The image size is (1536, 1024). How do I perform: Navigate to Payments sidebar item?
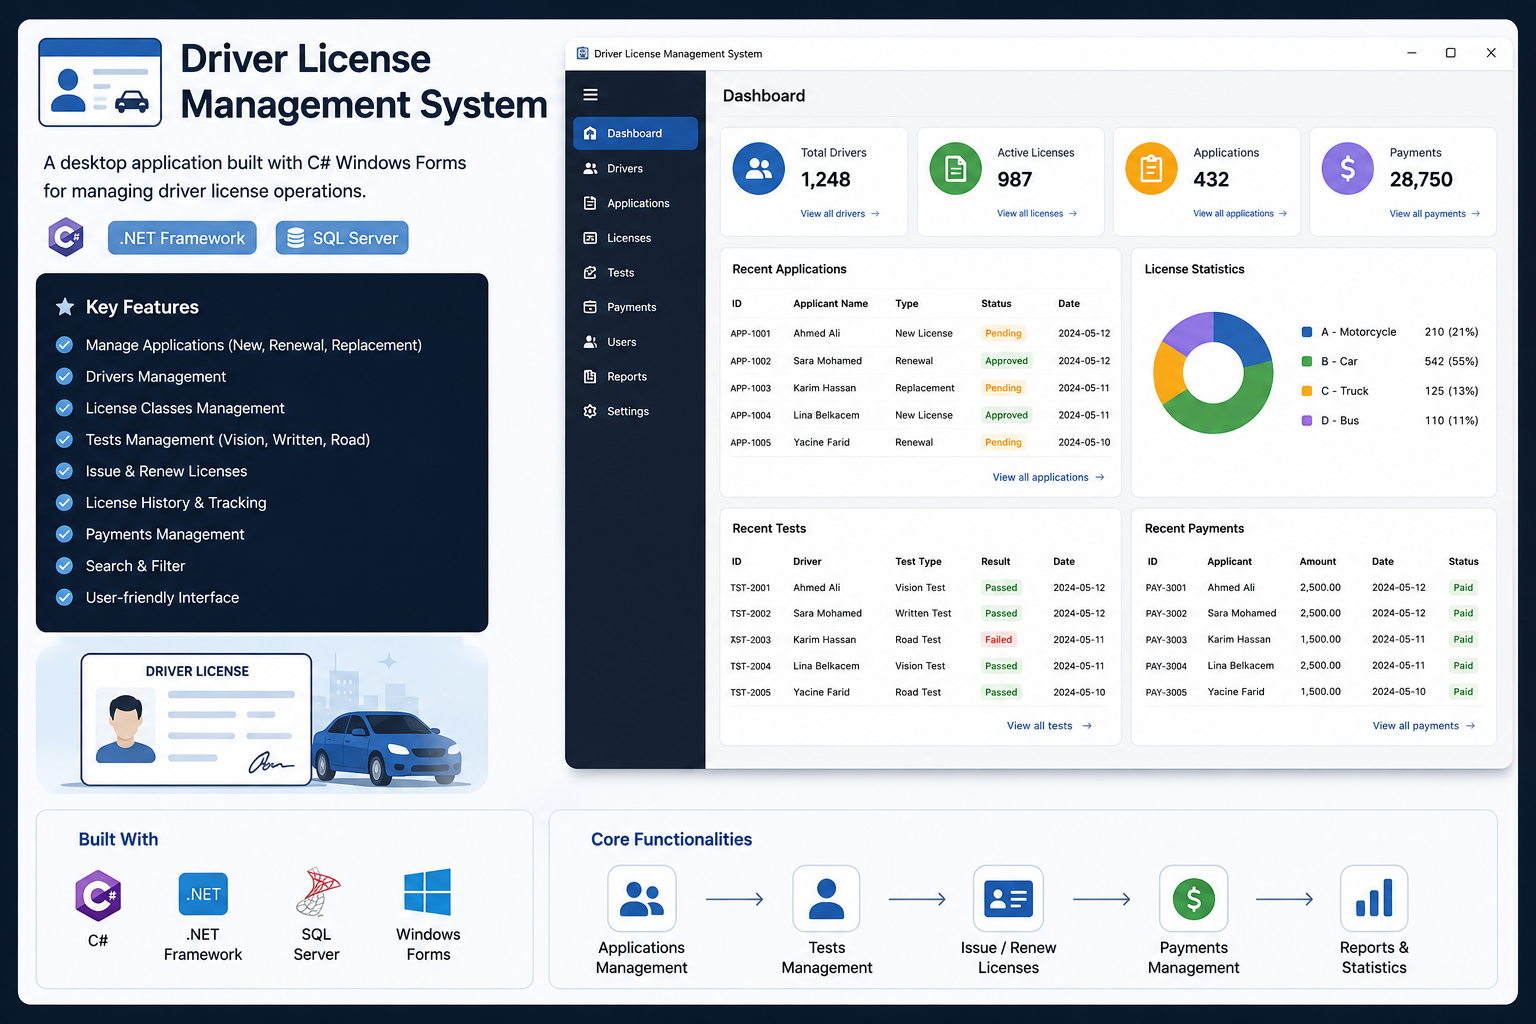click(x=632, y=307)
